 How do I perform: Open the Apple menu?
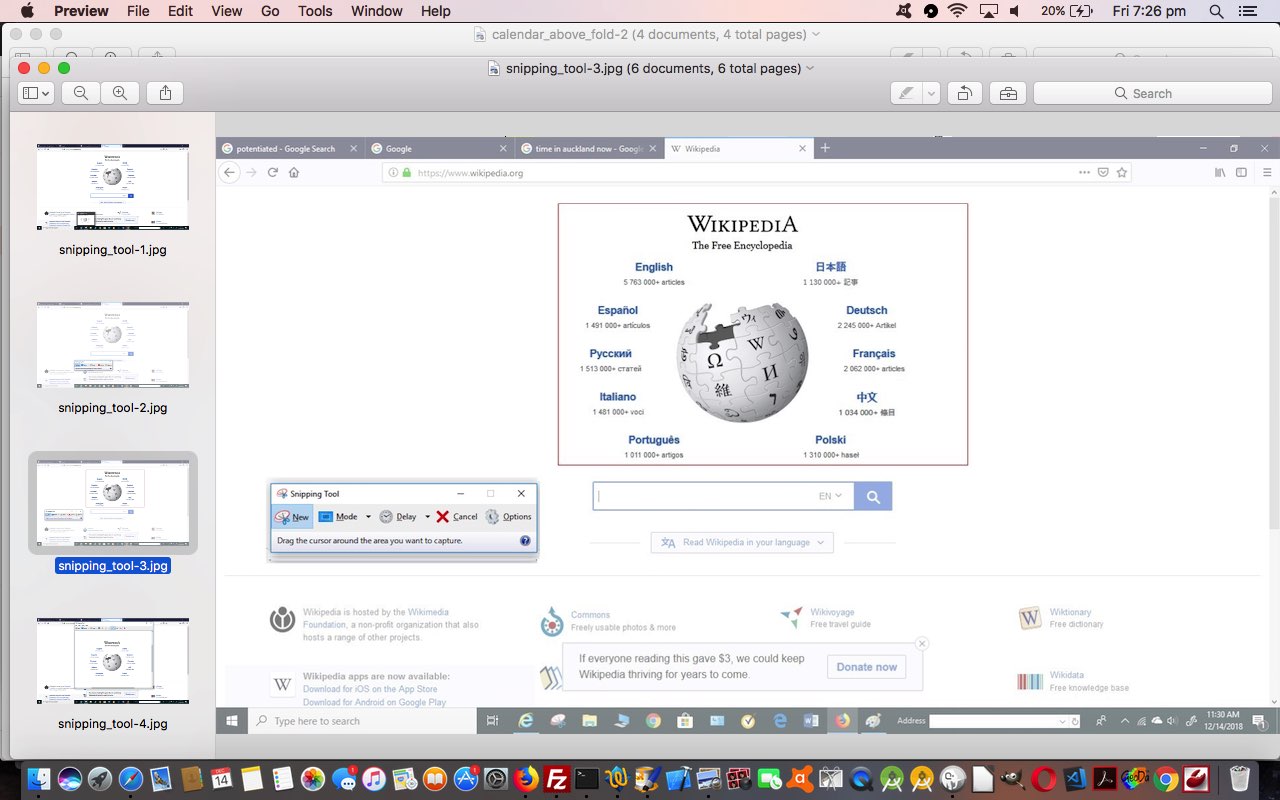[27, 11]
